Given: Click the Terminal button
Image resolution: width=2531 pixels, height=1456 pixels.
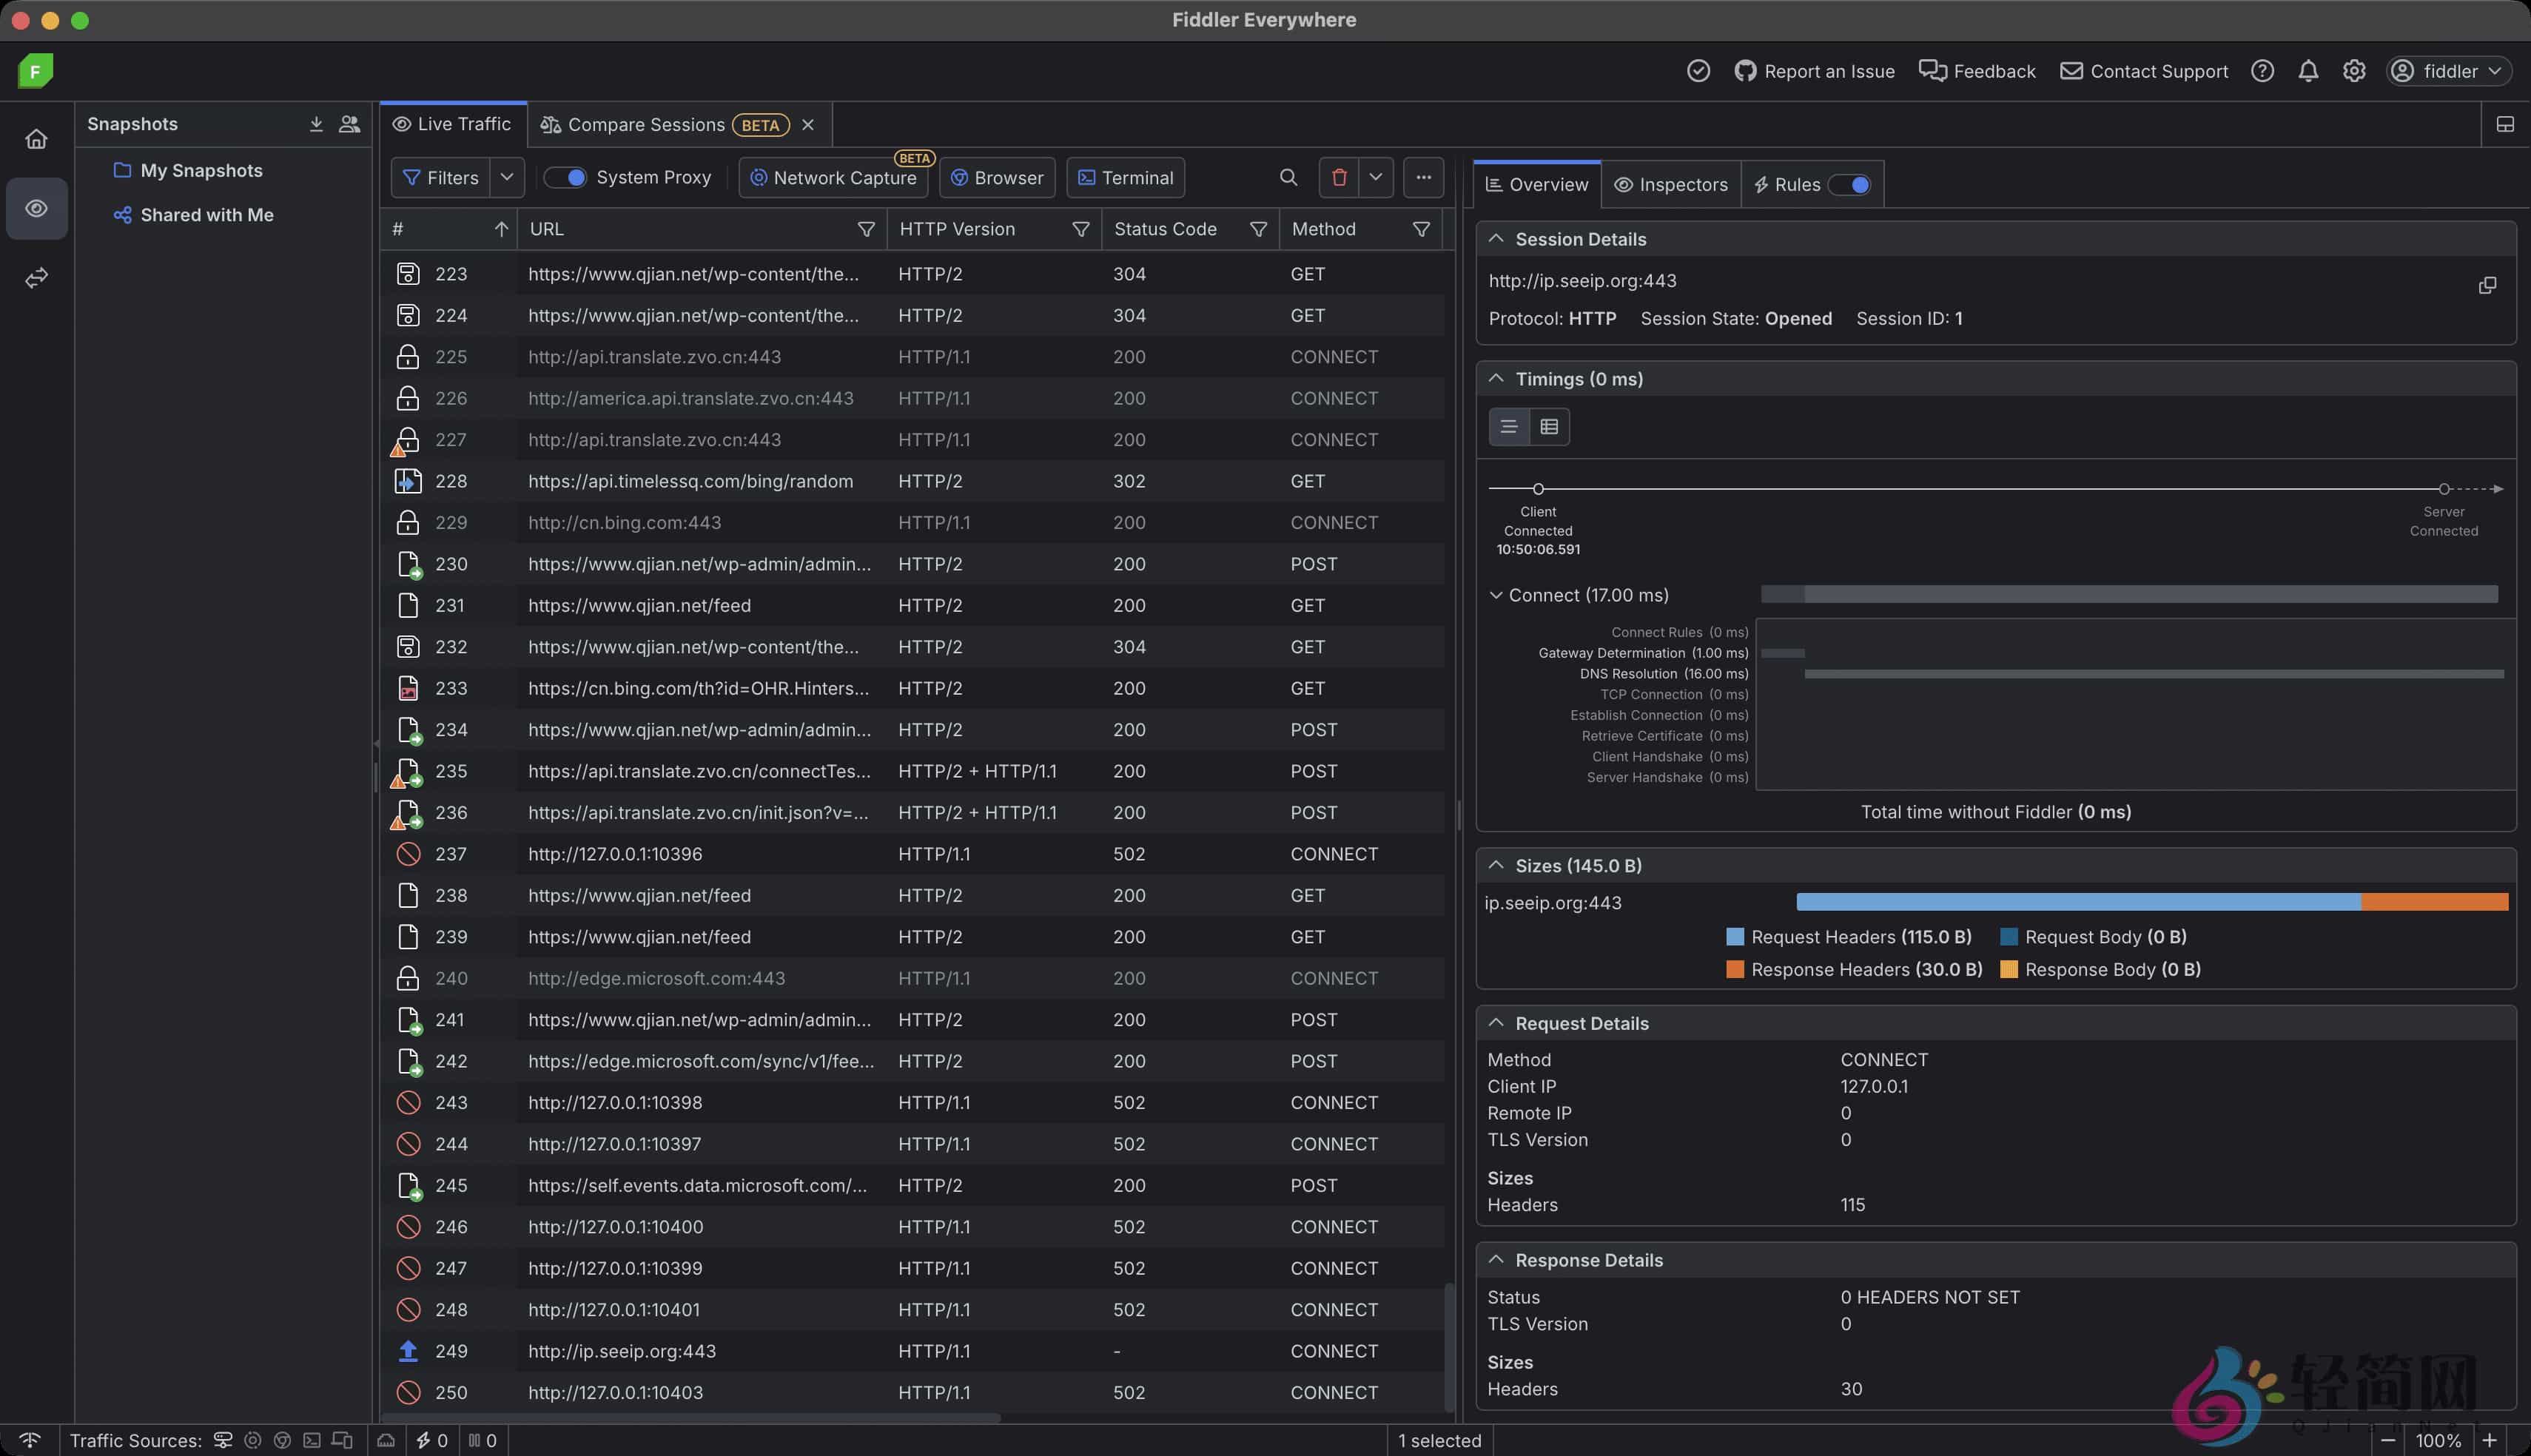Looking at the screenshot, I should pyautogui.click(x=1126, y=178).
